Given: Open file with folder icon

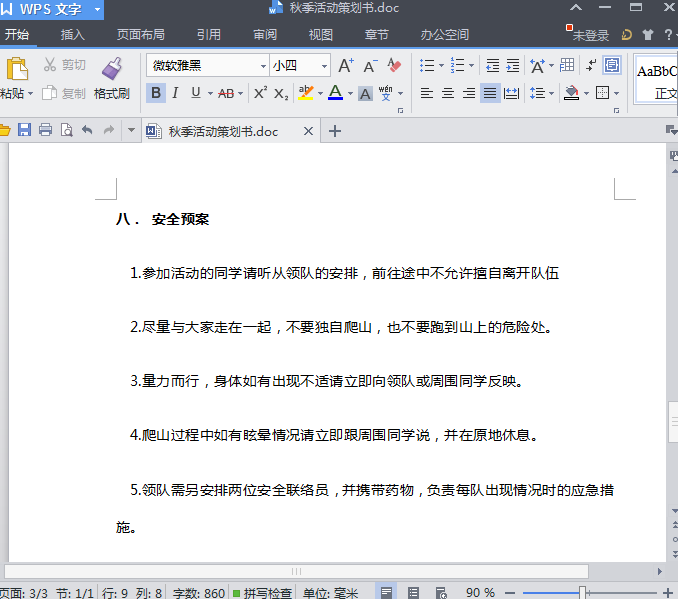Looking at the screenshot, I should [4, 130].
